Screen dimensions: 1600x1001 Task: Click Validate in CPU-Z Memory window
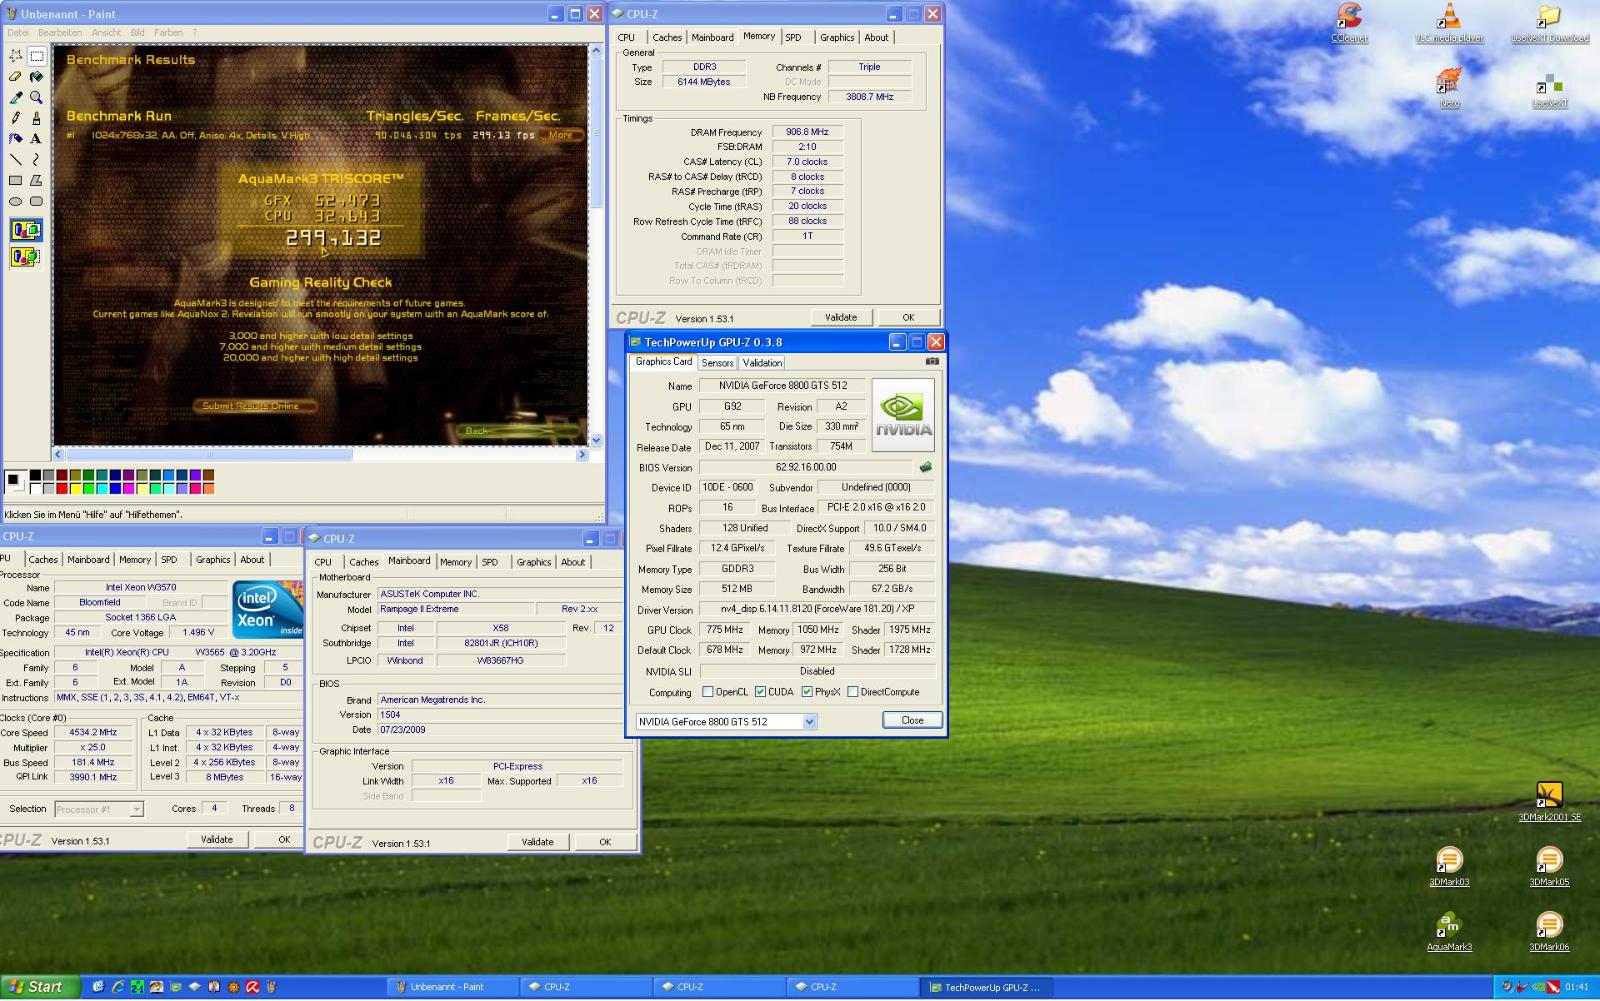click(841, 317)
